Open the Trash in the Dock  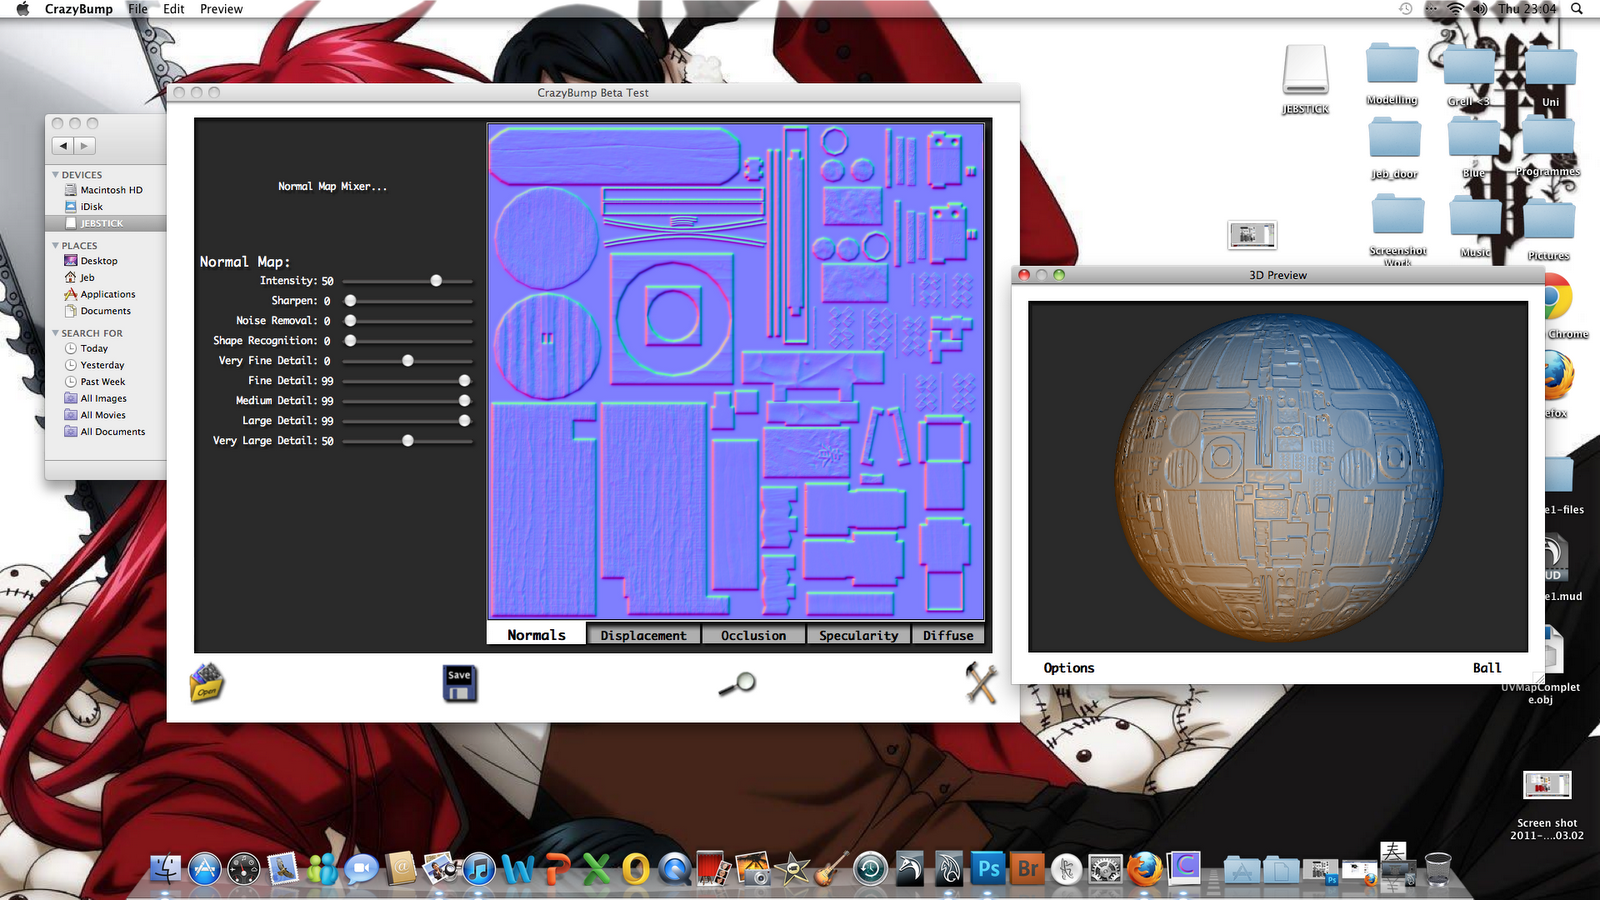(x=1438, y=869)
